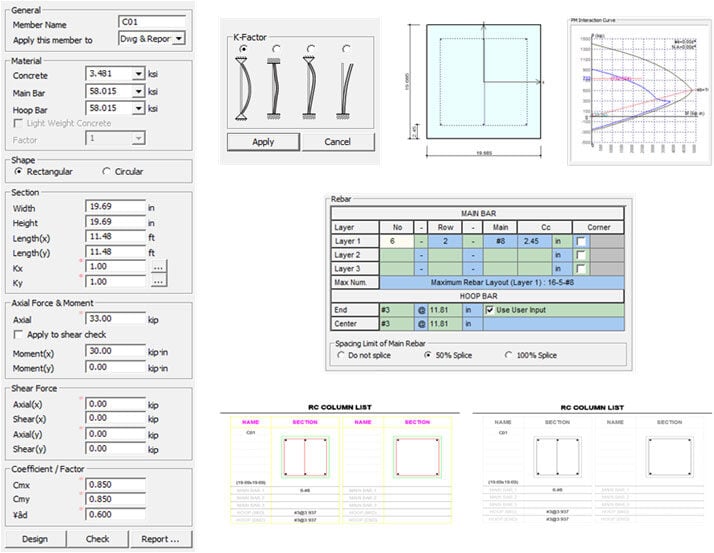
Task: Click the Axial force input field
Action: [x=116, y=318]
